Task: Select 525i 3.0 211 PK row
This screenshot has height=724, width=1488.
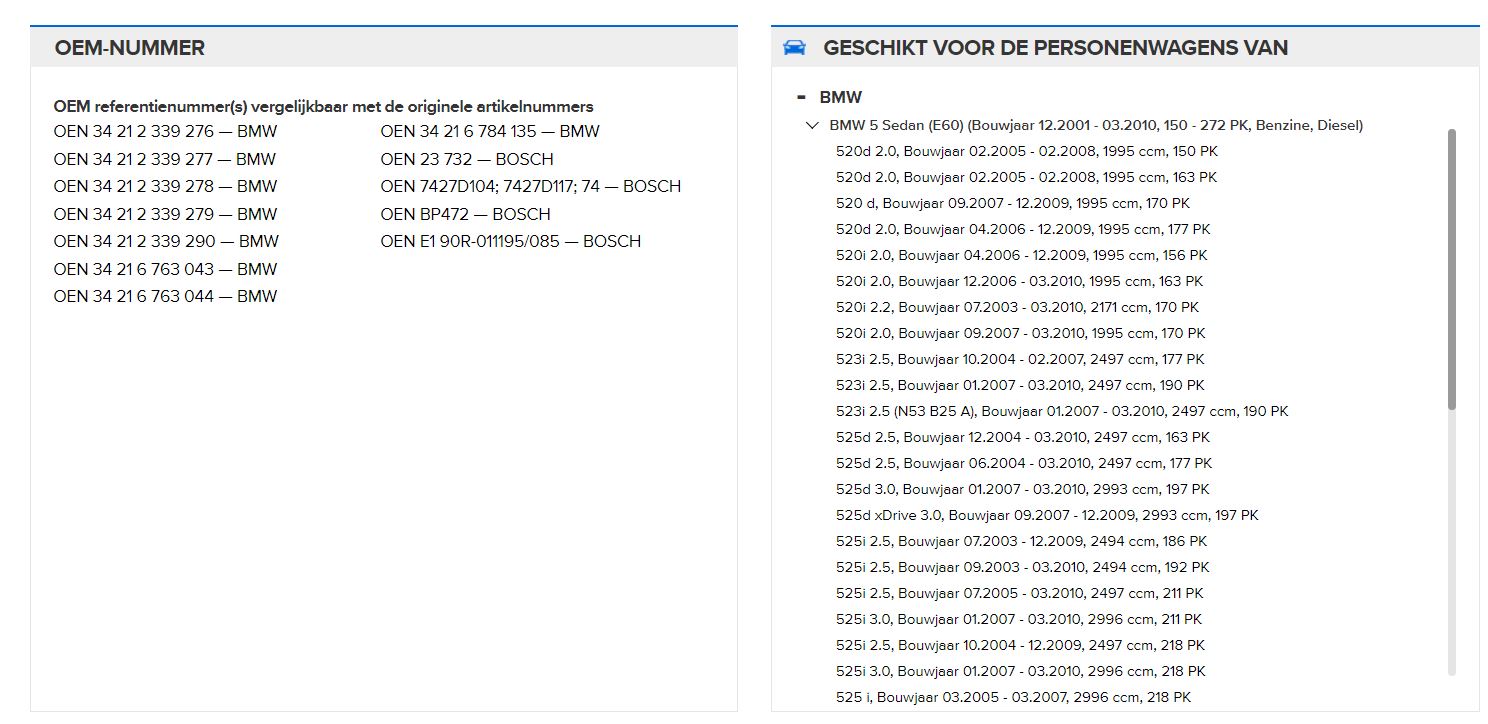Action: point(1019,619)
